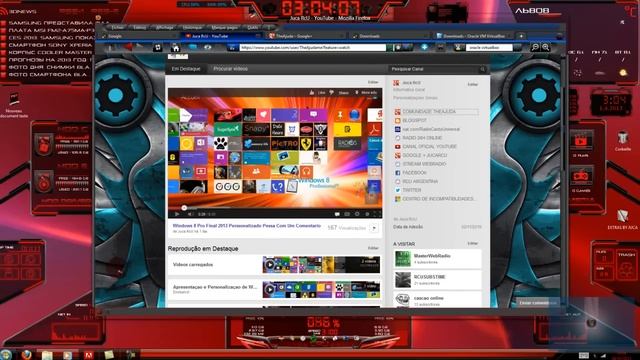Viewport: 640px width, 360px height.
Task: Play the Apresentação e Personalização playlist thumbnail
Action: (321, 289)
